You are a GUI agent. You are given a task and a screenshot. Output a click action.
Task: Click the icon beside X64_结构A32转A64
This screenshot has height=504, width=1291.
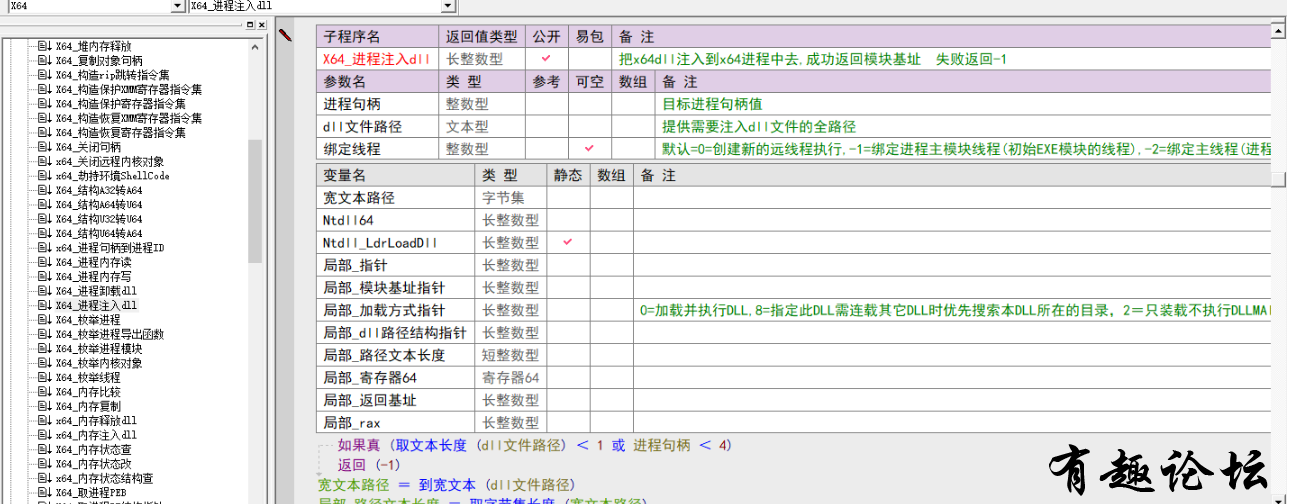tap(44, 190)
